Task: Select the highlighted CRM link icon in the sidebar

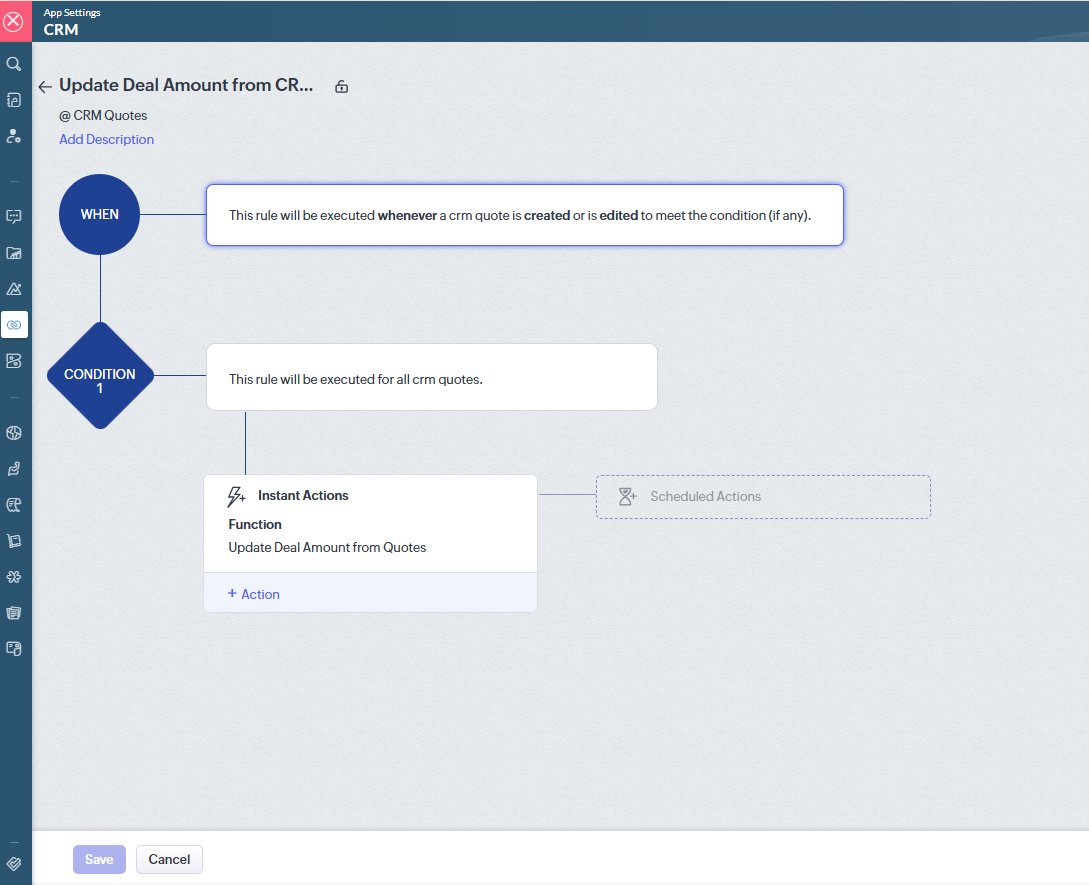Action: [14, 324]
